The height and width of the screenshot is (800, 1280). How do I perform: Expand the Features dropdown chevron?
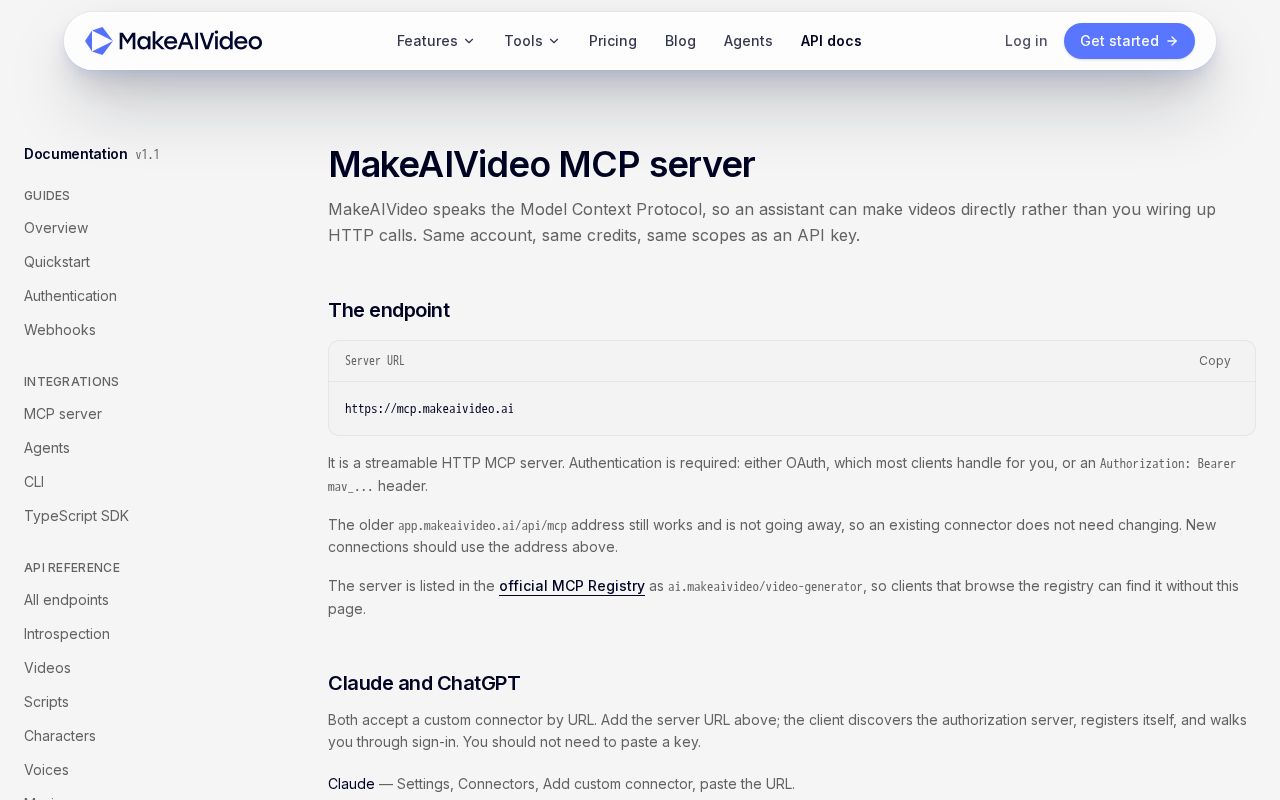point(469,41)
